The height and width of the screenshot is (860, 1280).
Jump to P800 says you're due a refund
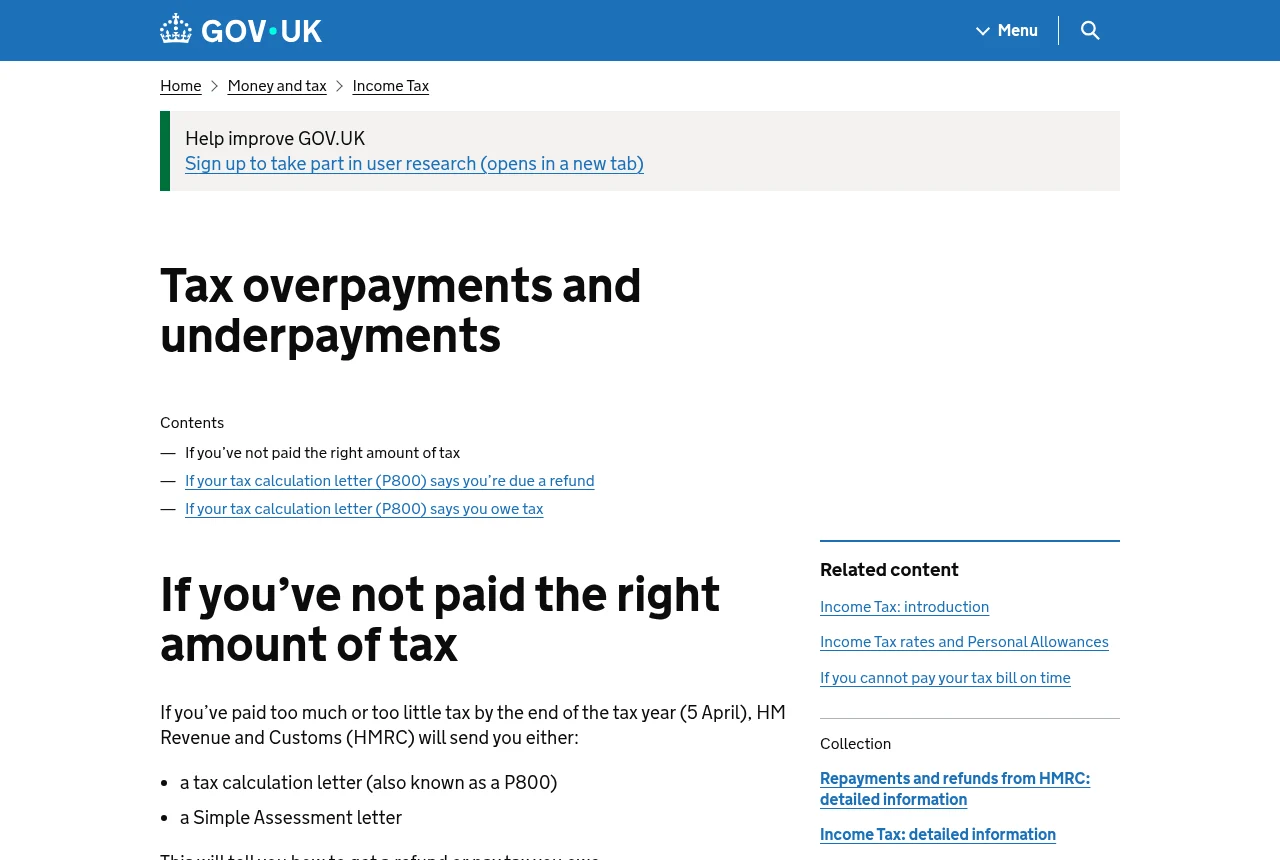click(x=390, y=481)
